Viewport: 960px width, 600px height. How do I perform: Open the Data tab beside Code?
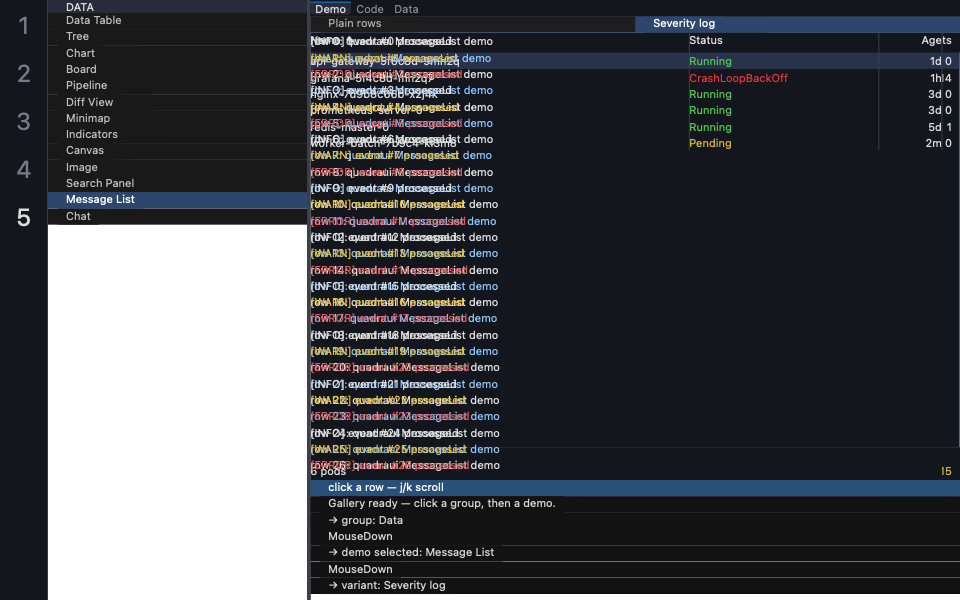pos(406,9)
